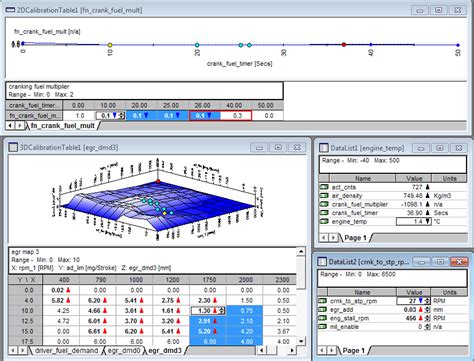Click tab scroll right arrow in 2D table
474x361 pixels.
pos(19,125)
